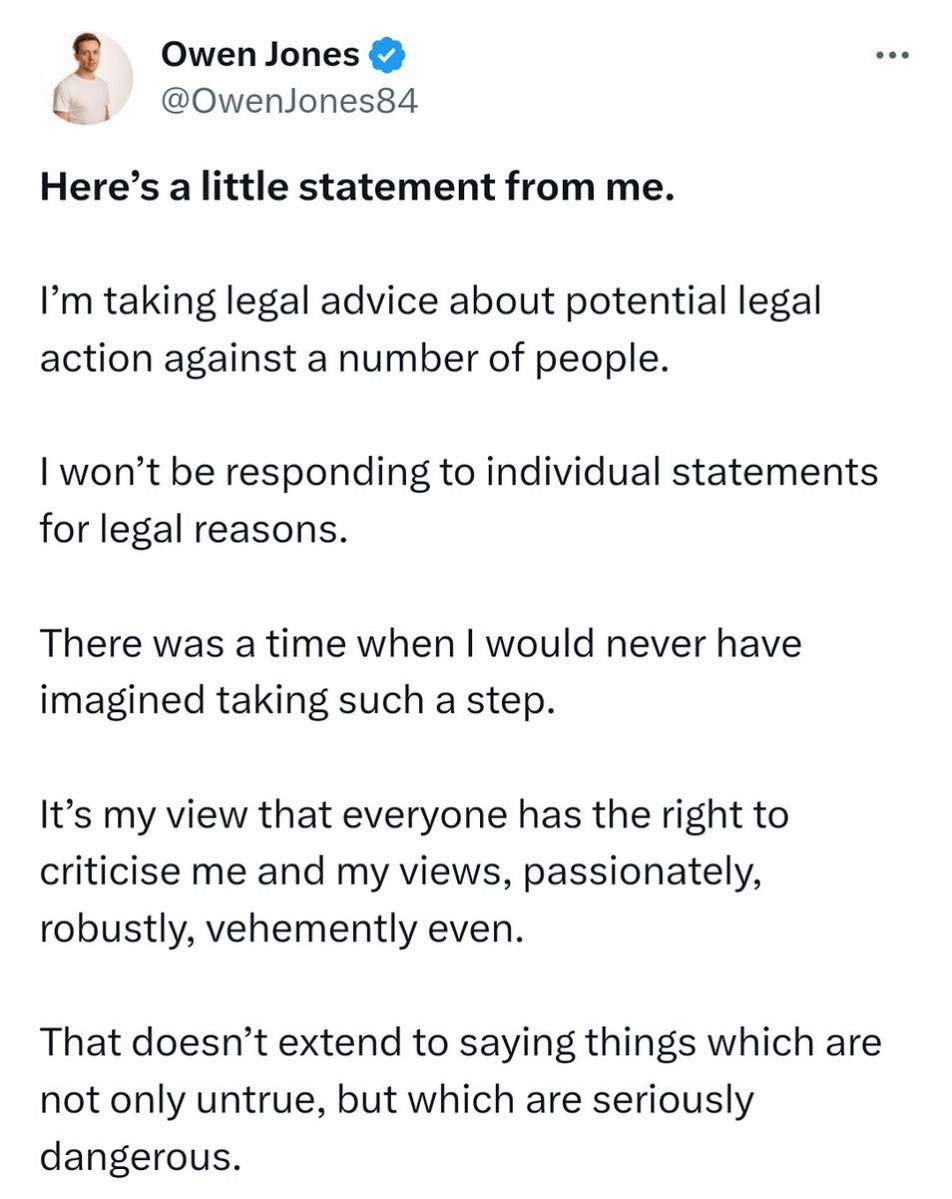Viewport: 952px width, 1199px height.
Task: Open the @OwenJones84 handle link
Action: 287,100
